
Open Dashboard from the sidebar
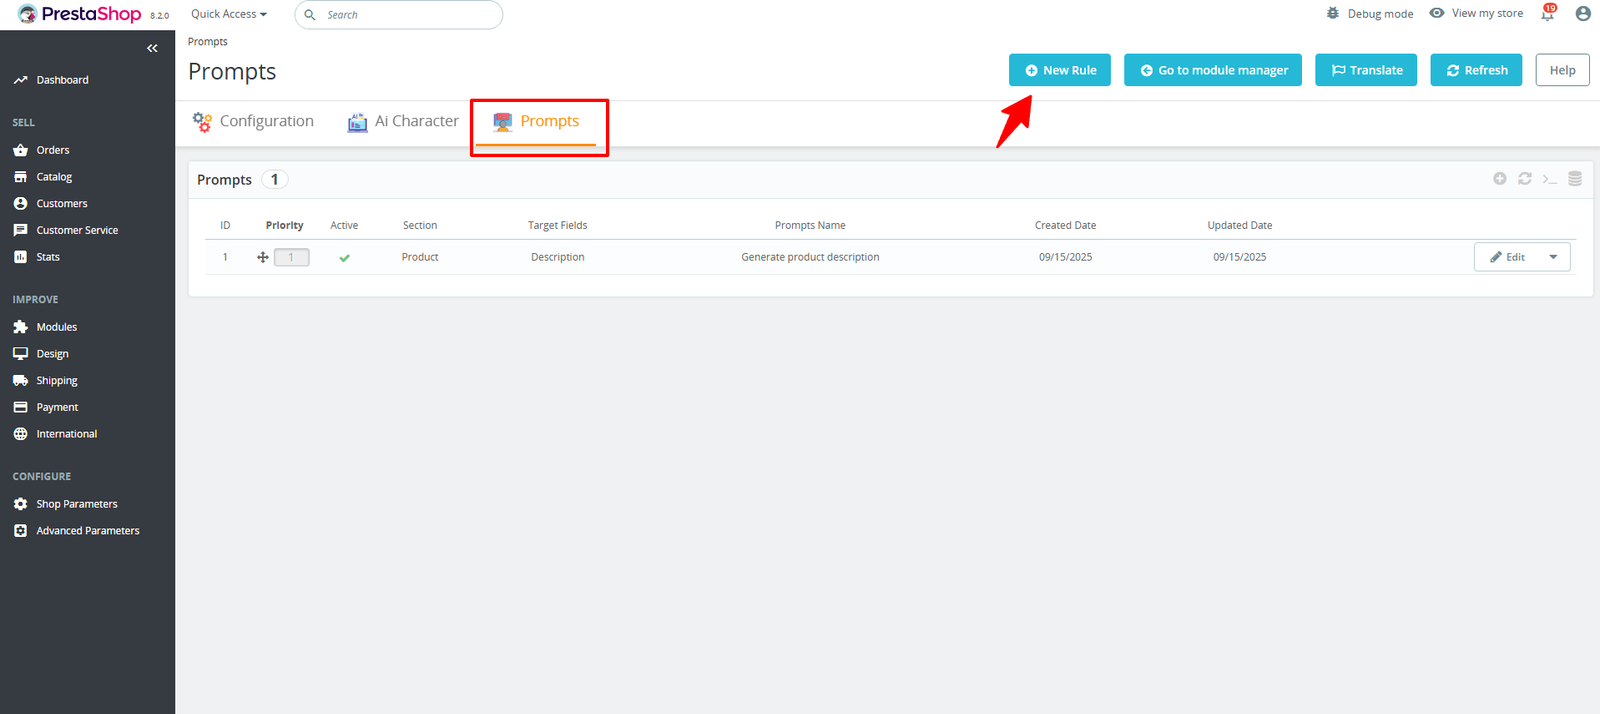[x=62, y=80]
